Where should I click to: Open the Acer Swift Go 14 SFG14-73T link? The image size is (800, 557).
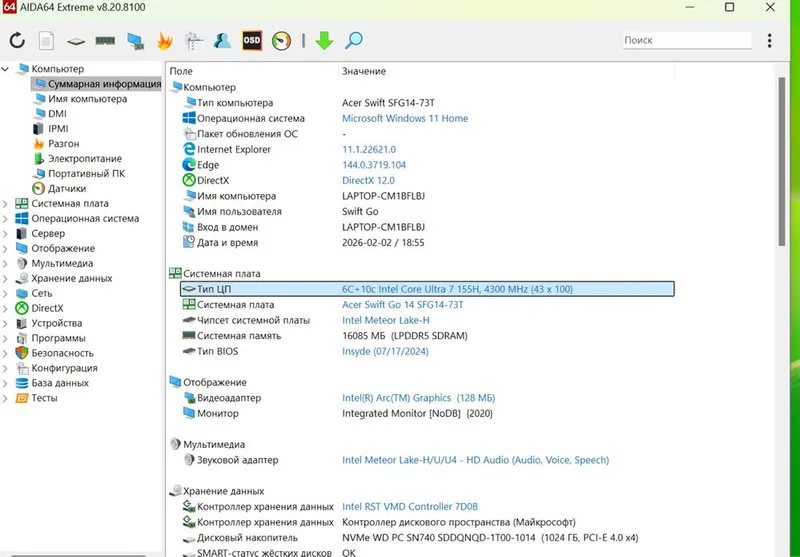403,305
